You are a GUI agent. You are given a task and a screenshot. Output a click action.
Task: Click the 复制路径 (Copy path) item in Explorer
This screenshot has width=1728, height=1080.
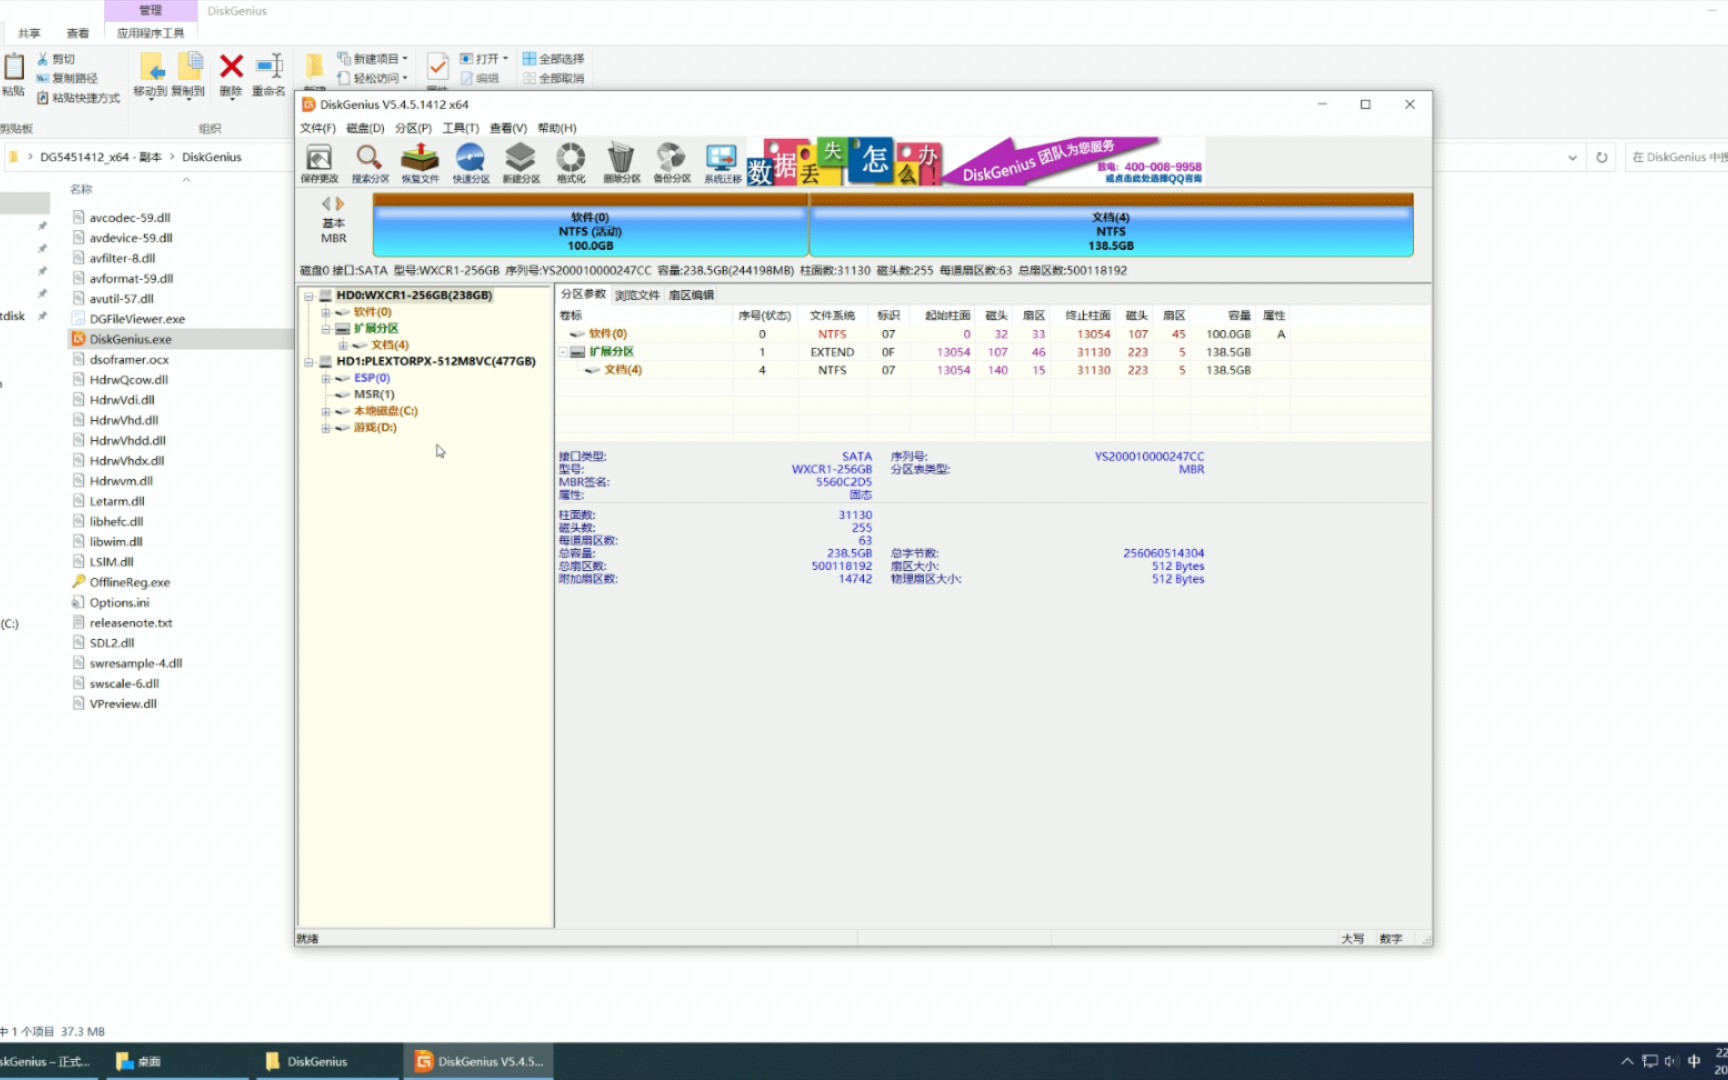pos(67,78)
